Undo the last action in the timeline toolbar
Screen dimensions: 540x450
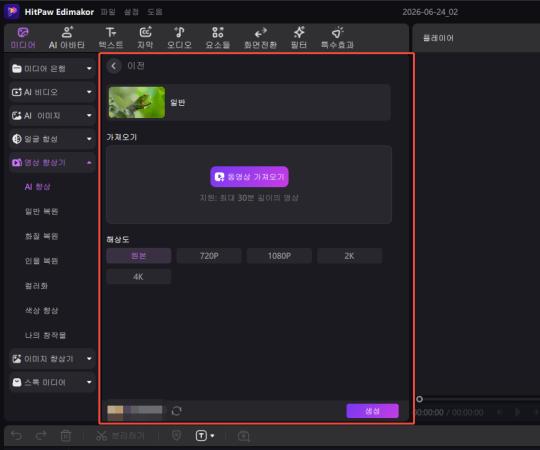point(16,436)
